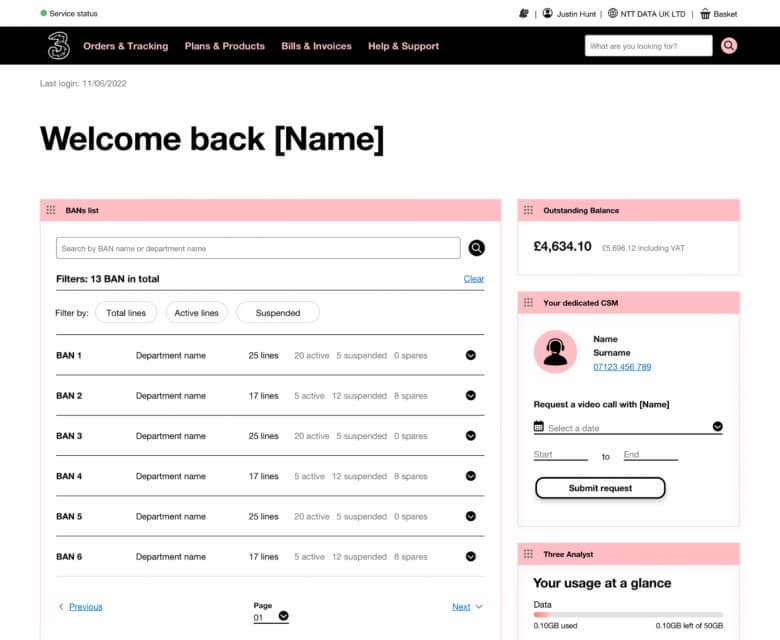Viewport: 780px width, 640px height.
Task: Click the Data usage progress bar
Action: [x=628, y=615]
